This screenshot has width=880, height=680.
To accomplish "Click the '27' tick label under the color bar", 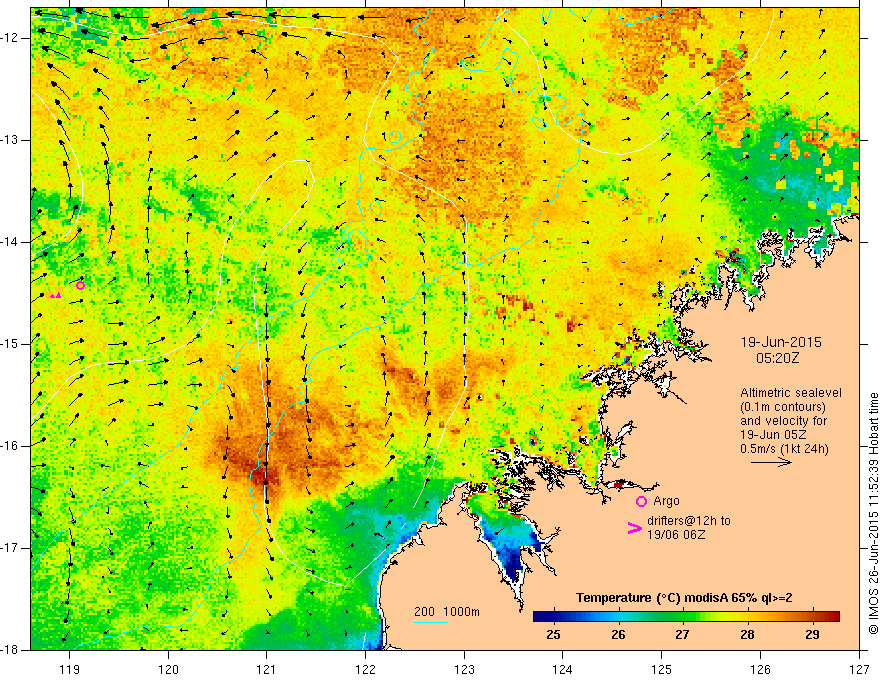I will click(682, 635).
